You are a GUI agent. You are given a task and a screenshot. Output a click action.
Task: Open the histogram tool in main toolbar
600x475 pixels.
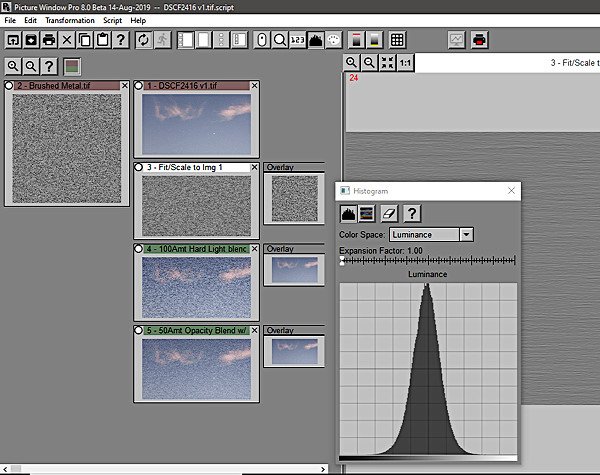316,40
